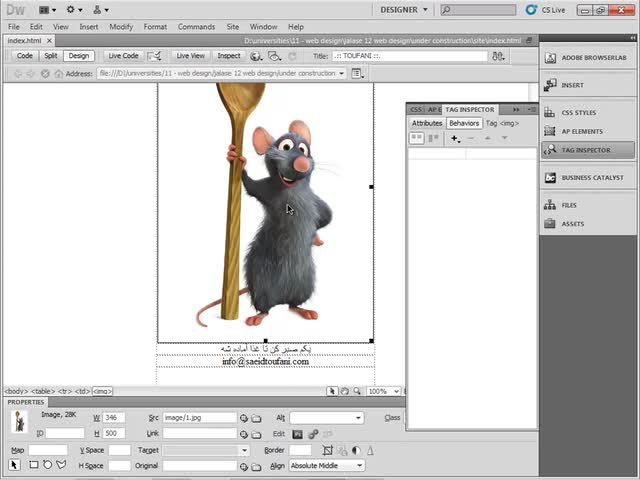Toggle Live Code mode
This screenshot has height=480, width=640.
click(123, 56)
